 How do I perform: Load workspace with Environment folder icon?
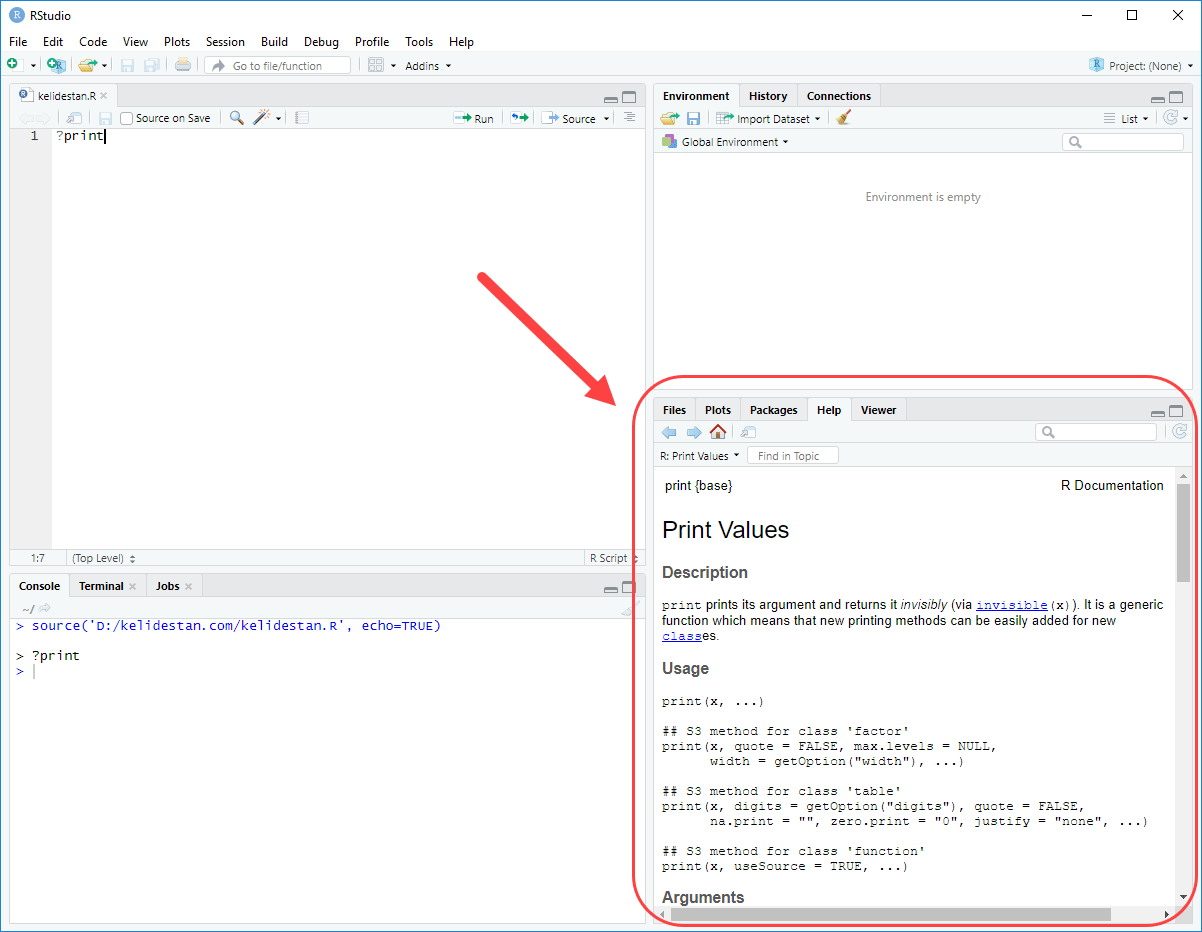point(669,118)
